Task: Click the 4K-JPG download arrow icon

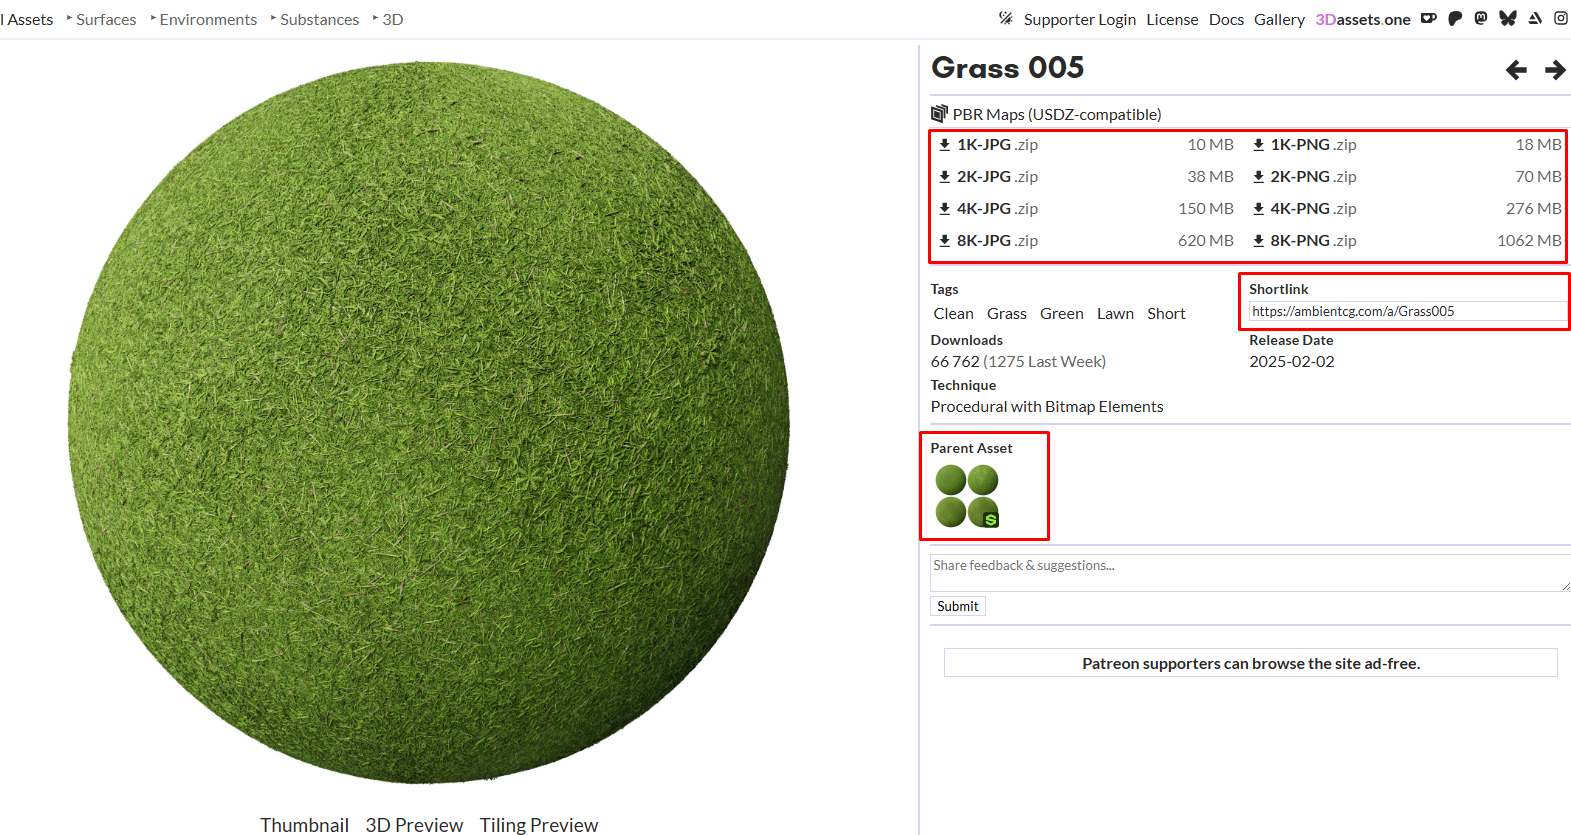Action: click(x=944, y=208)
